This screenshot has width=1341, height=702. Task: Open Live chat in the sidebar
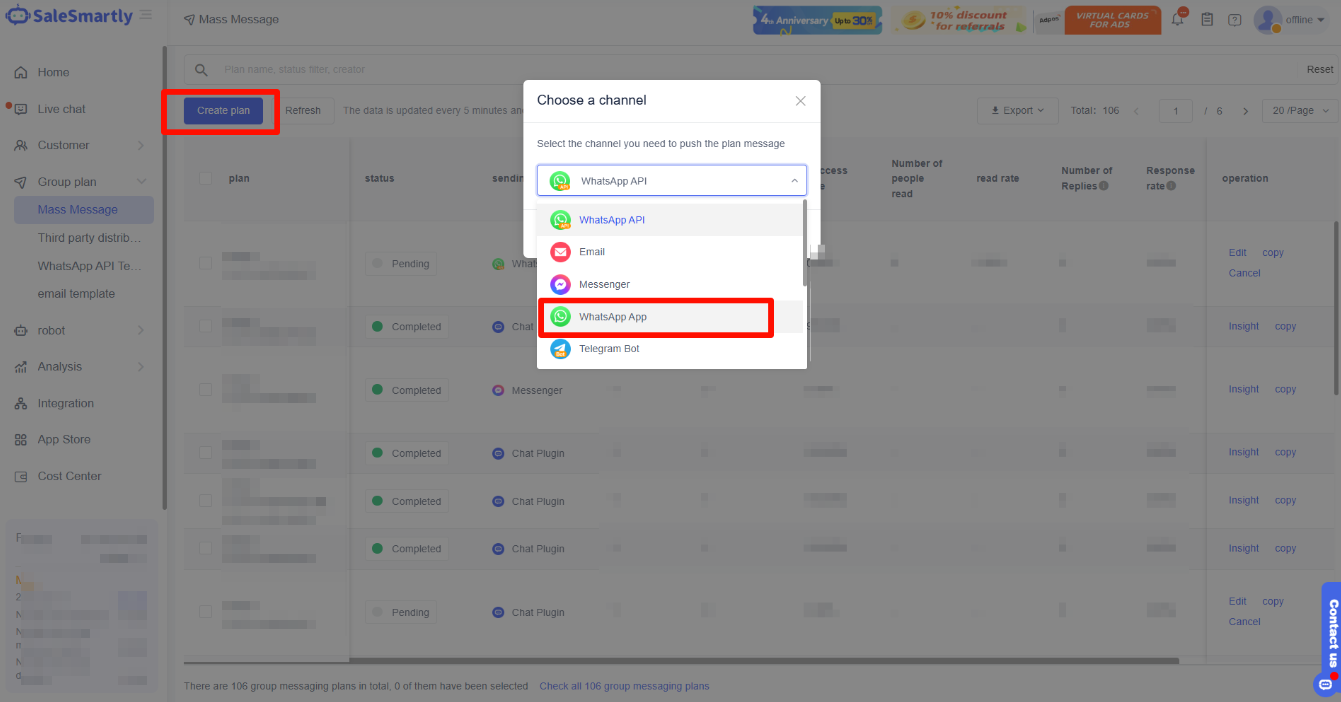click(62, 109)
